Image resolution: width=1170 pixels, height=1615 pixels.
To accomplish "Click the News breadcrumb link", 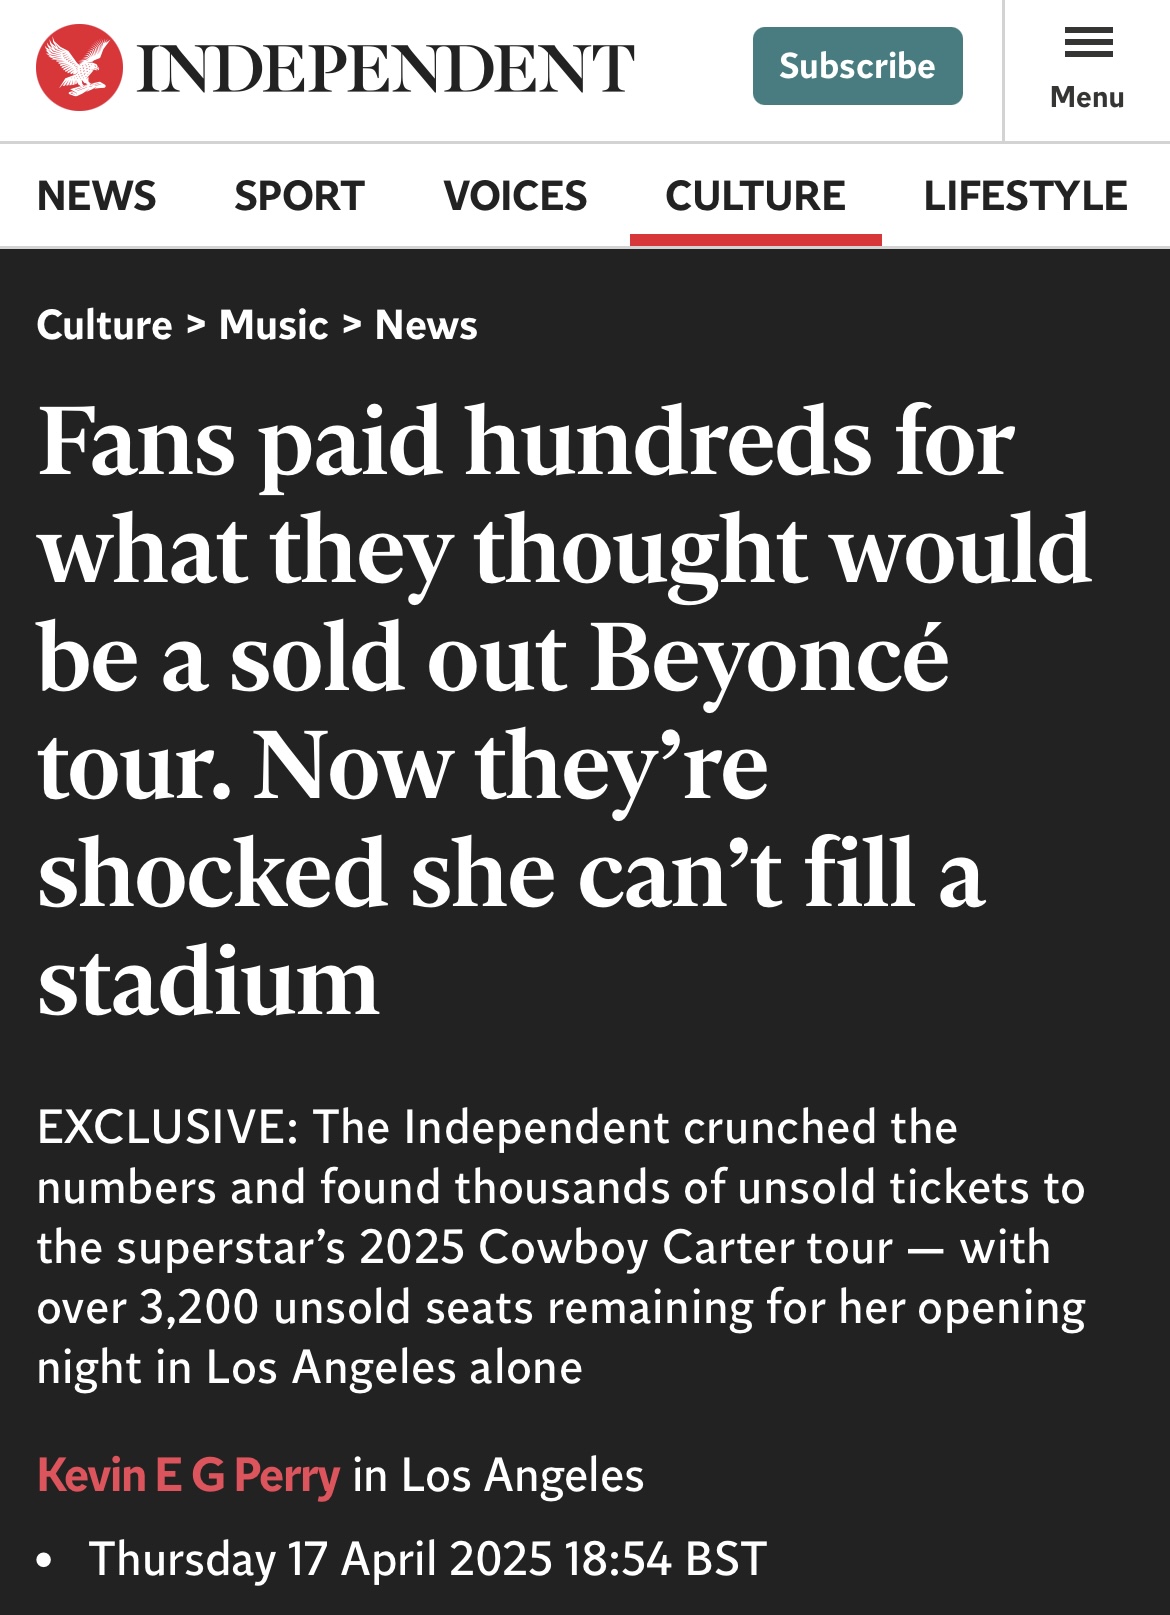I will coord(426,325).
